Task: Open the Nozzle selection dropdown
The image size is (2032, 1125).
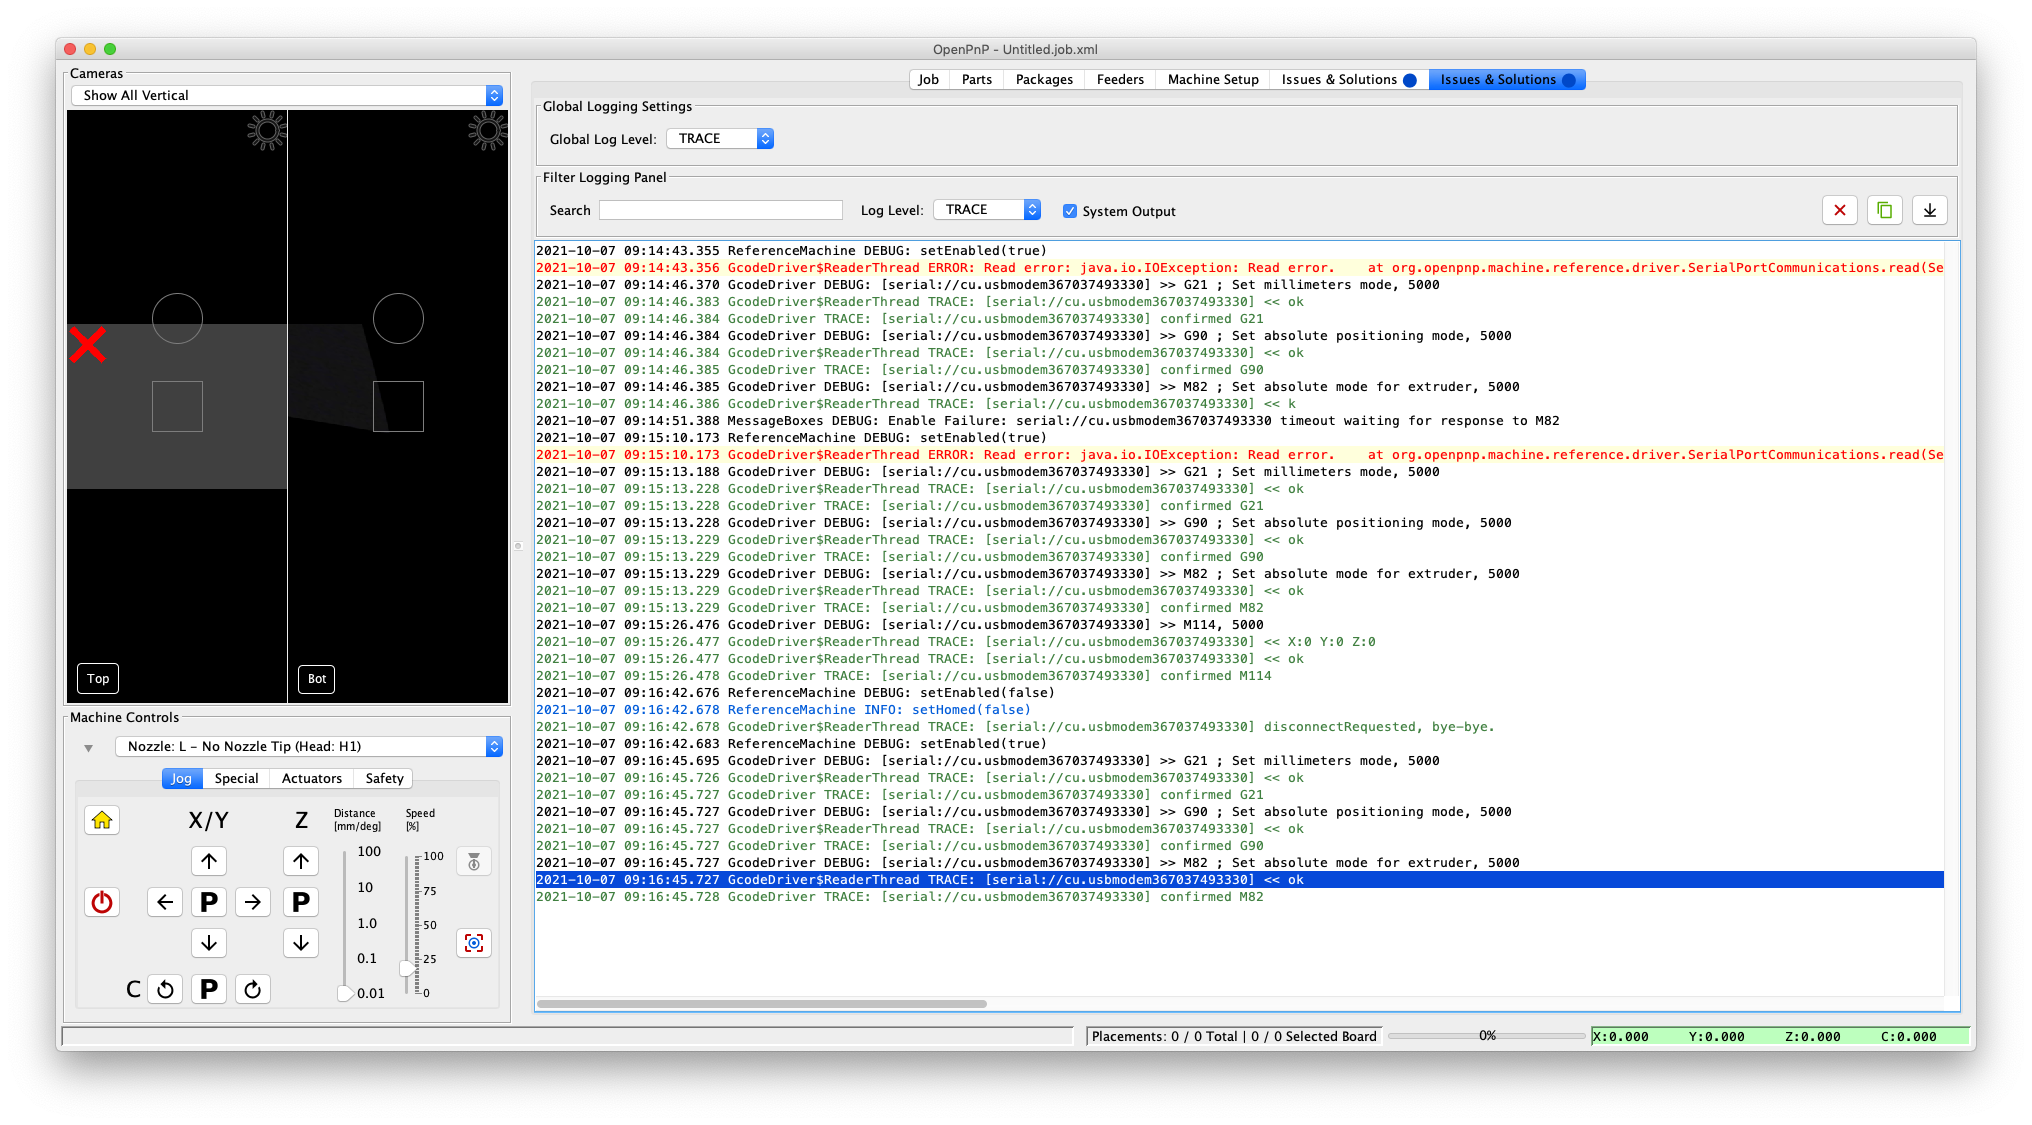Action: click(x=305, y=746)
